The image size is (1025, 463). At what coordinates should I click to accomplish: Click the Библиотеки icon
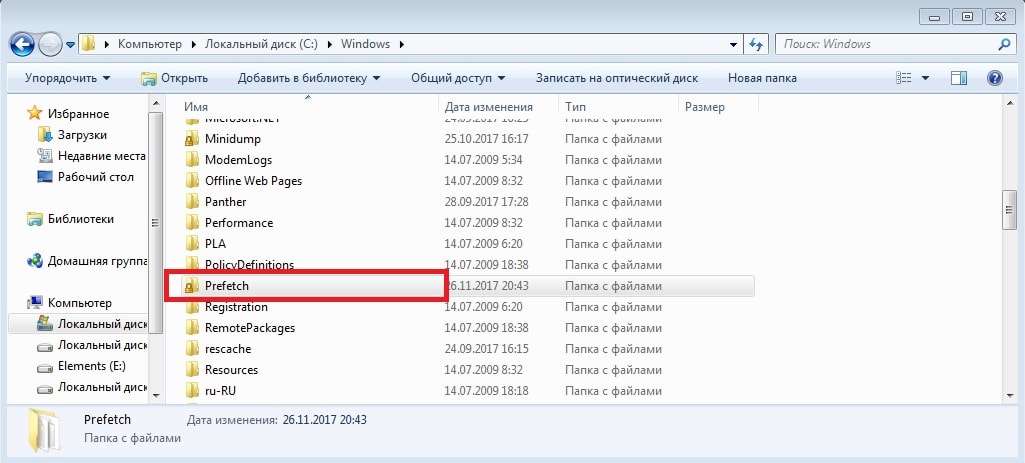(35, 219)
